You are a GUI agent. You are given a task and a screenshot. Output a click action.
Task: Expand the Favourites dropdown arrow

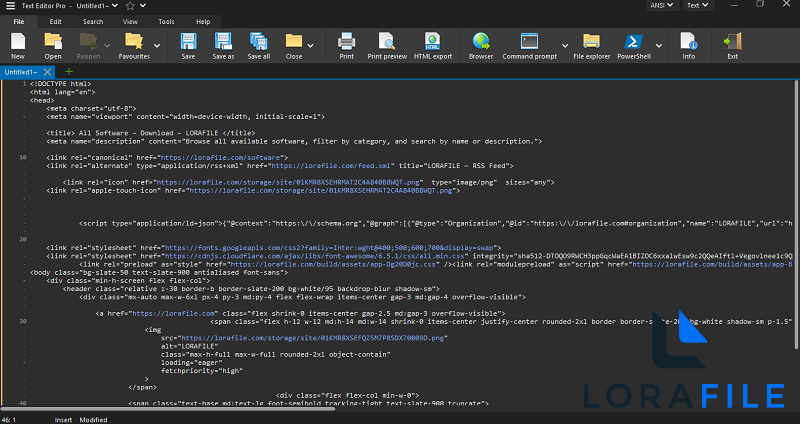[157, 45]
